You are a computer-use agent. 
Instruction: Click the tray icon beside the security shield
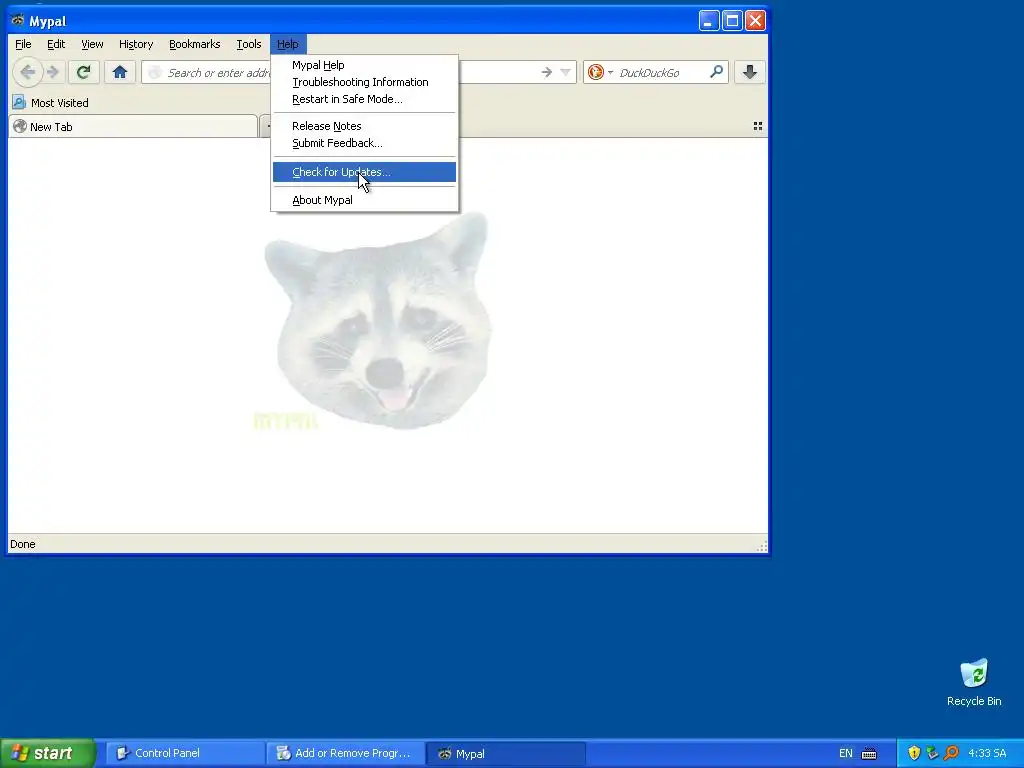932,753
